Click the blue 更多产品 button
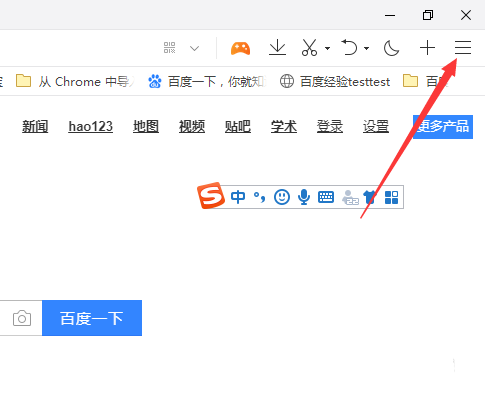Image resolution: width=485 pixels, height=398 pixels. (x=443, y=127)
